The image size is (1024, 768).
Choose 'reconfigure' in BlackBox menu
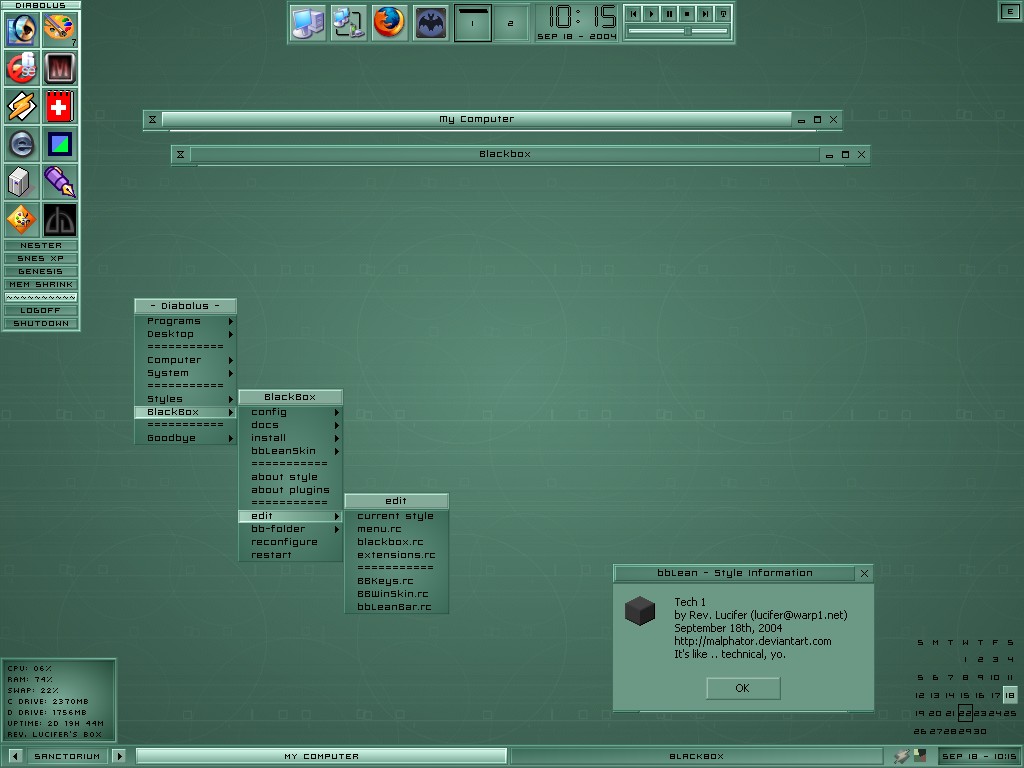[291, 542]
